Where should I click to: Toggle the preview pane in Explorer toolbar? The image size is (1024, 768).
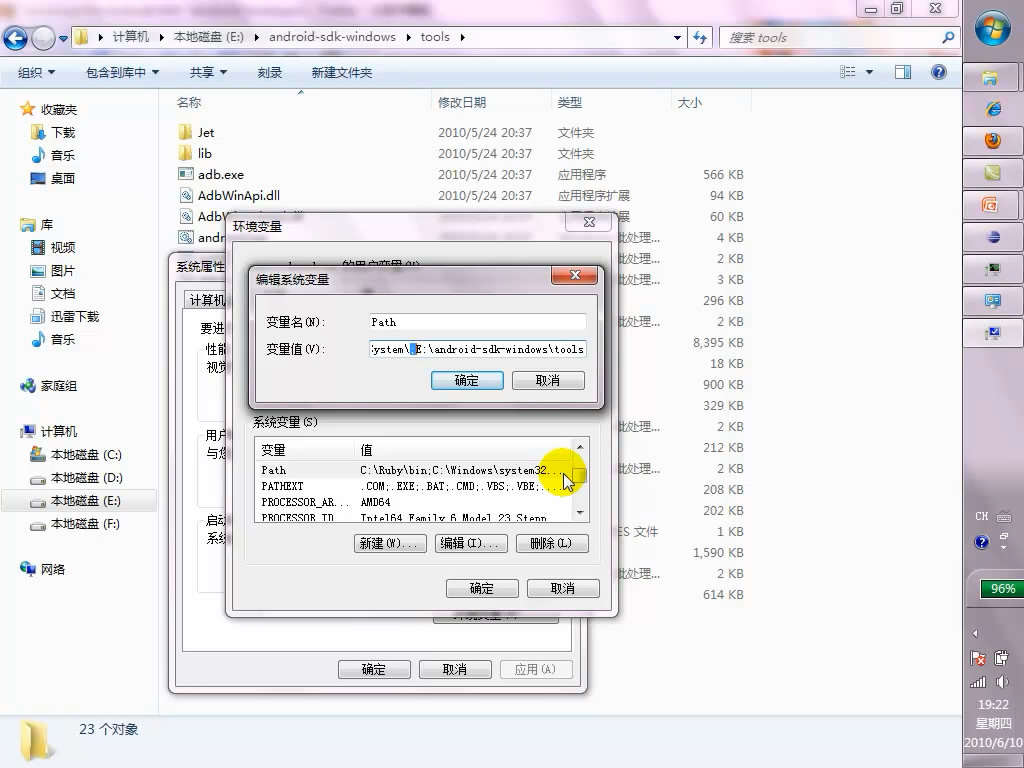tap(901, 72)
